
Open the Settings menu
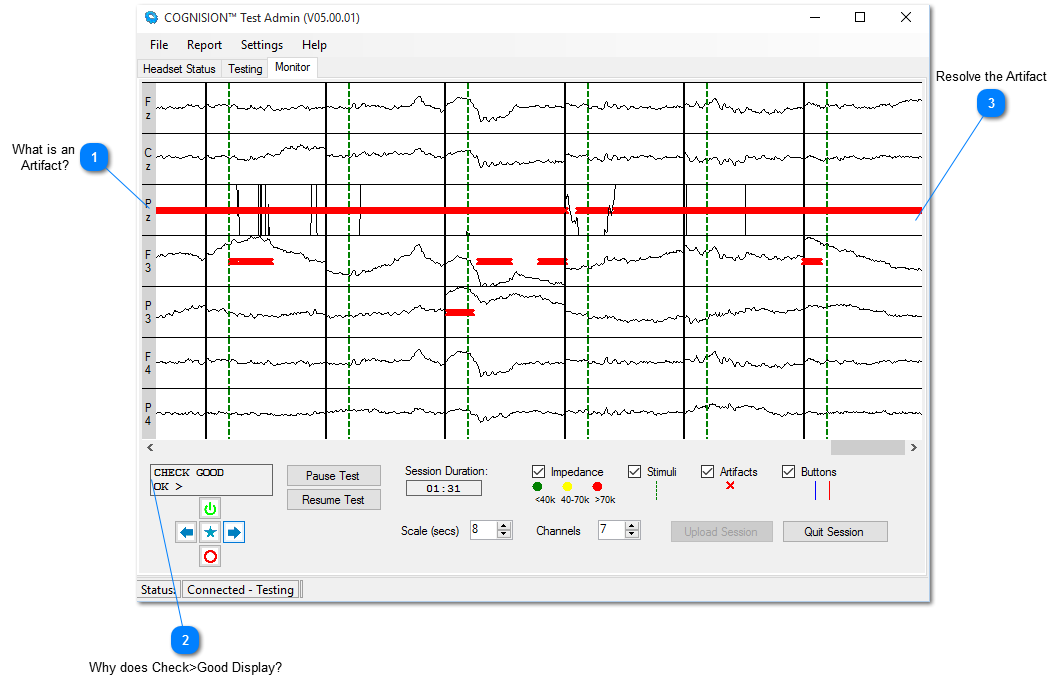pyautogui.click(x=261, y=44)
